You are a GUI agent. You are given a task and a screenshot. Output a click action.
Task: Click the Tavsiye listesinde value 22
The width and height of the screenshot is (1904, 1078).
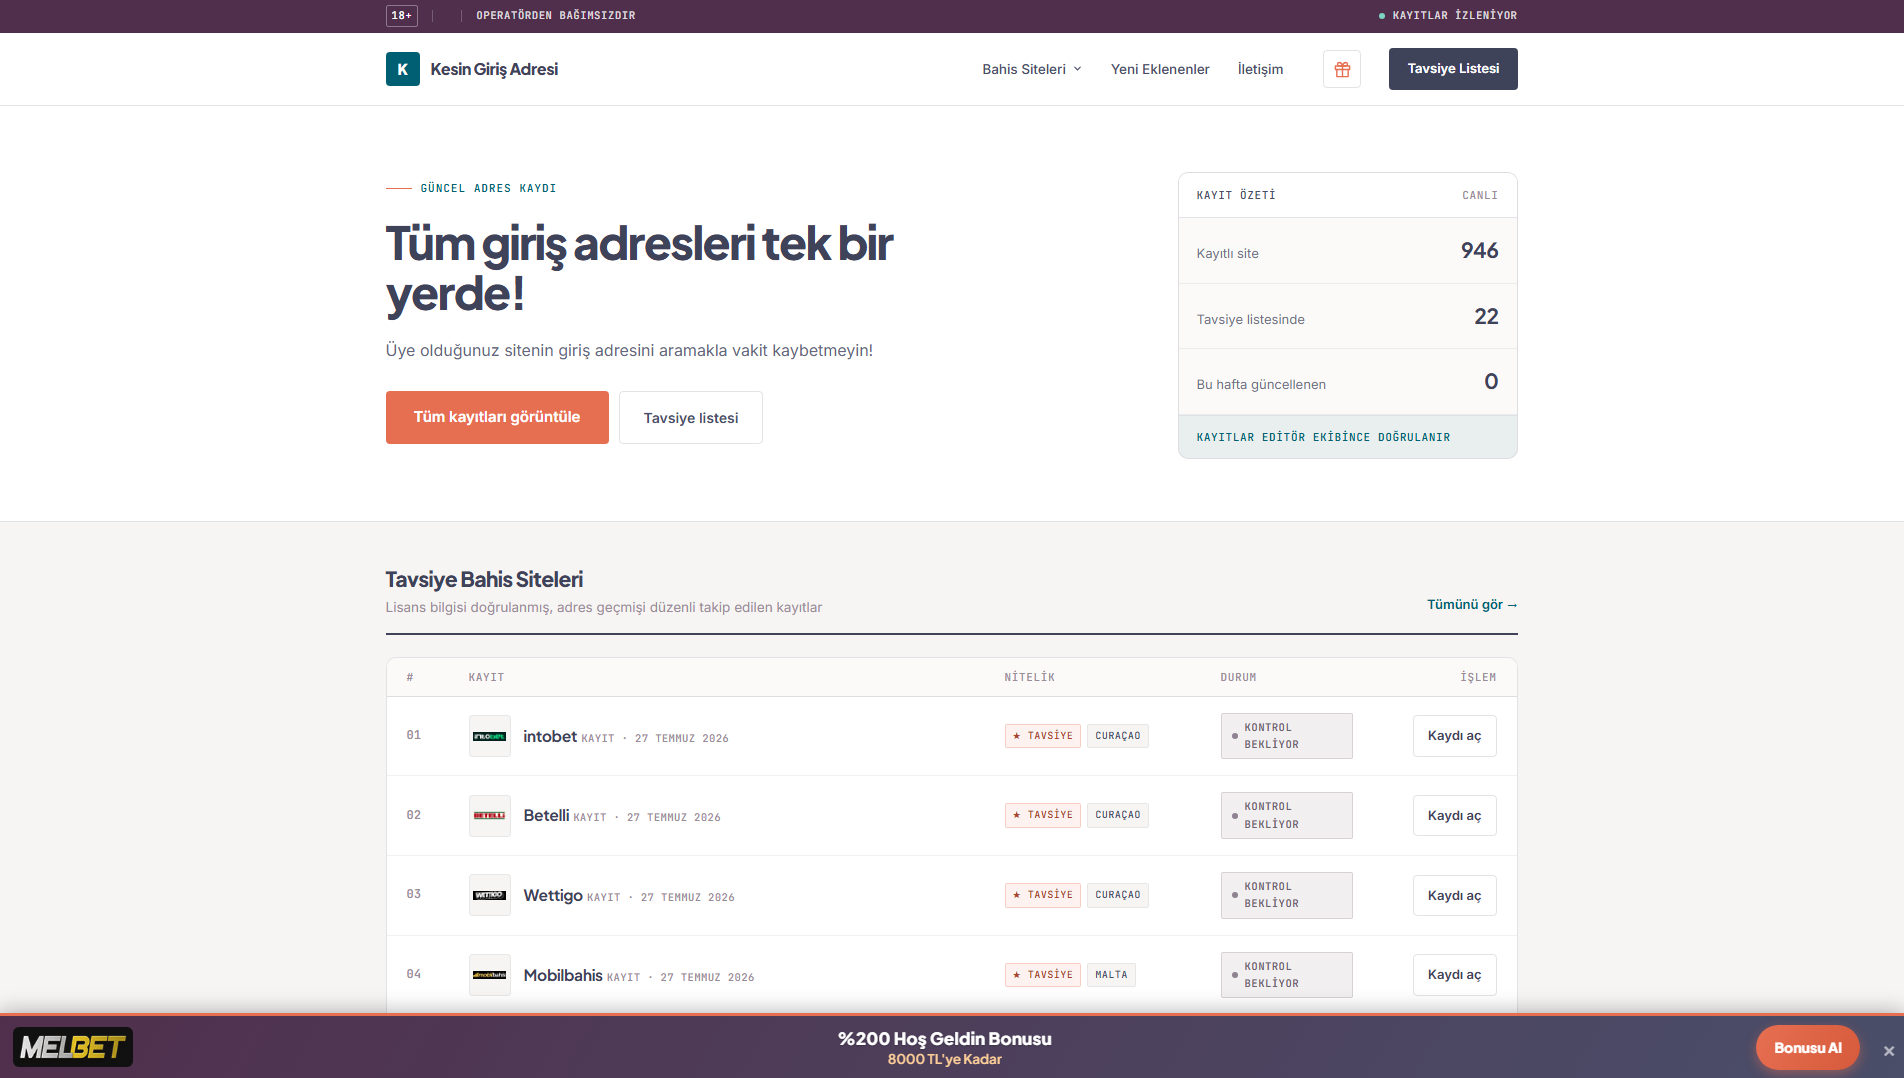tap(1486, 316)
